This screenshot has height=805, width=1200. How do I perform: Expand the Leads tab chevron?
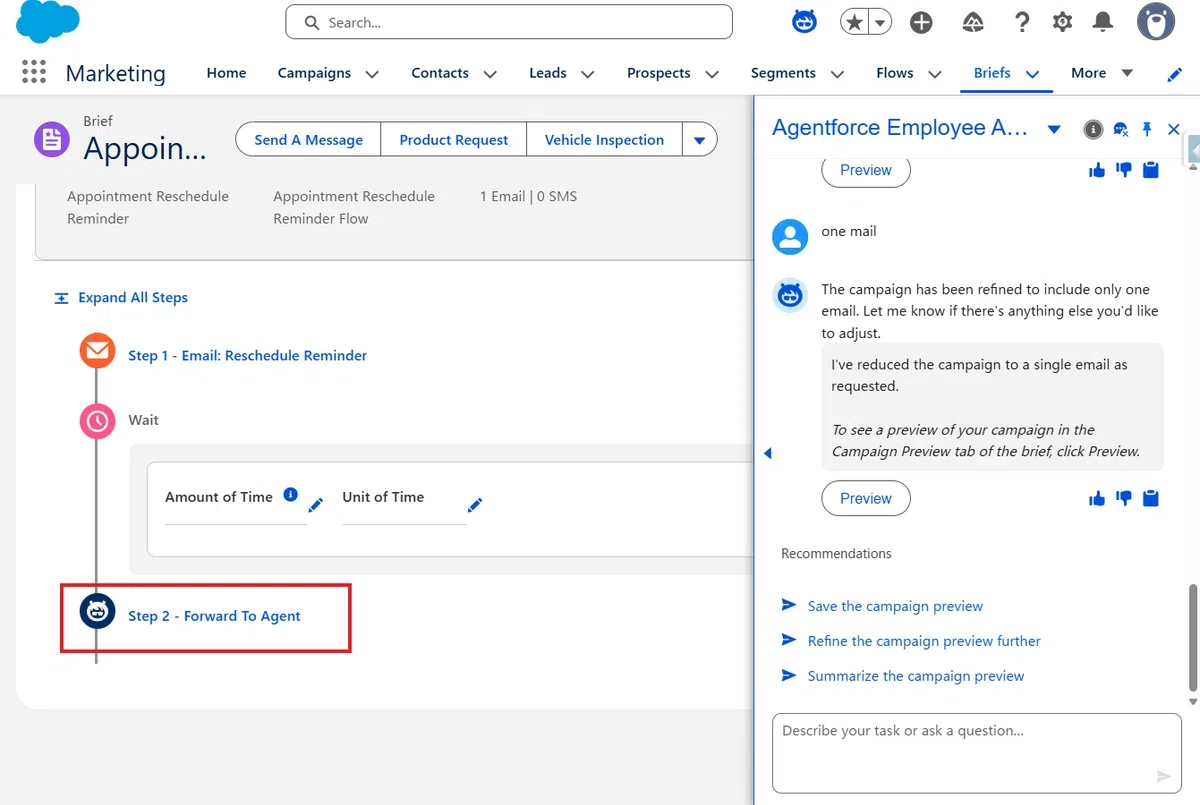[x=588, y=74]
